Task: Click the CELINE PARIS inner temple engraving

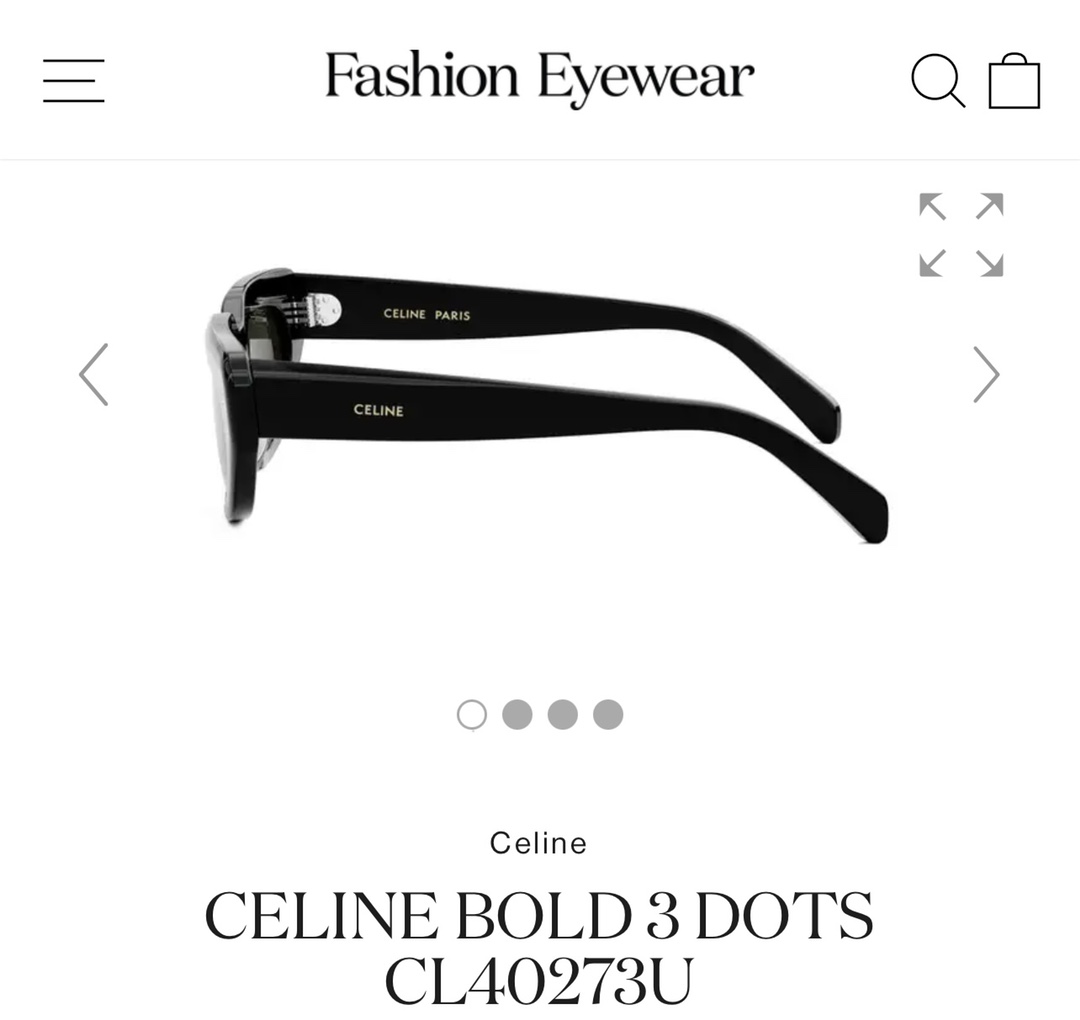Action: coord(427,315)
